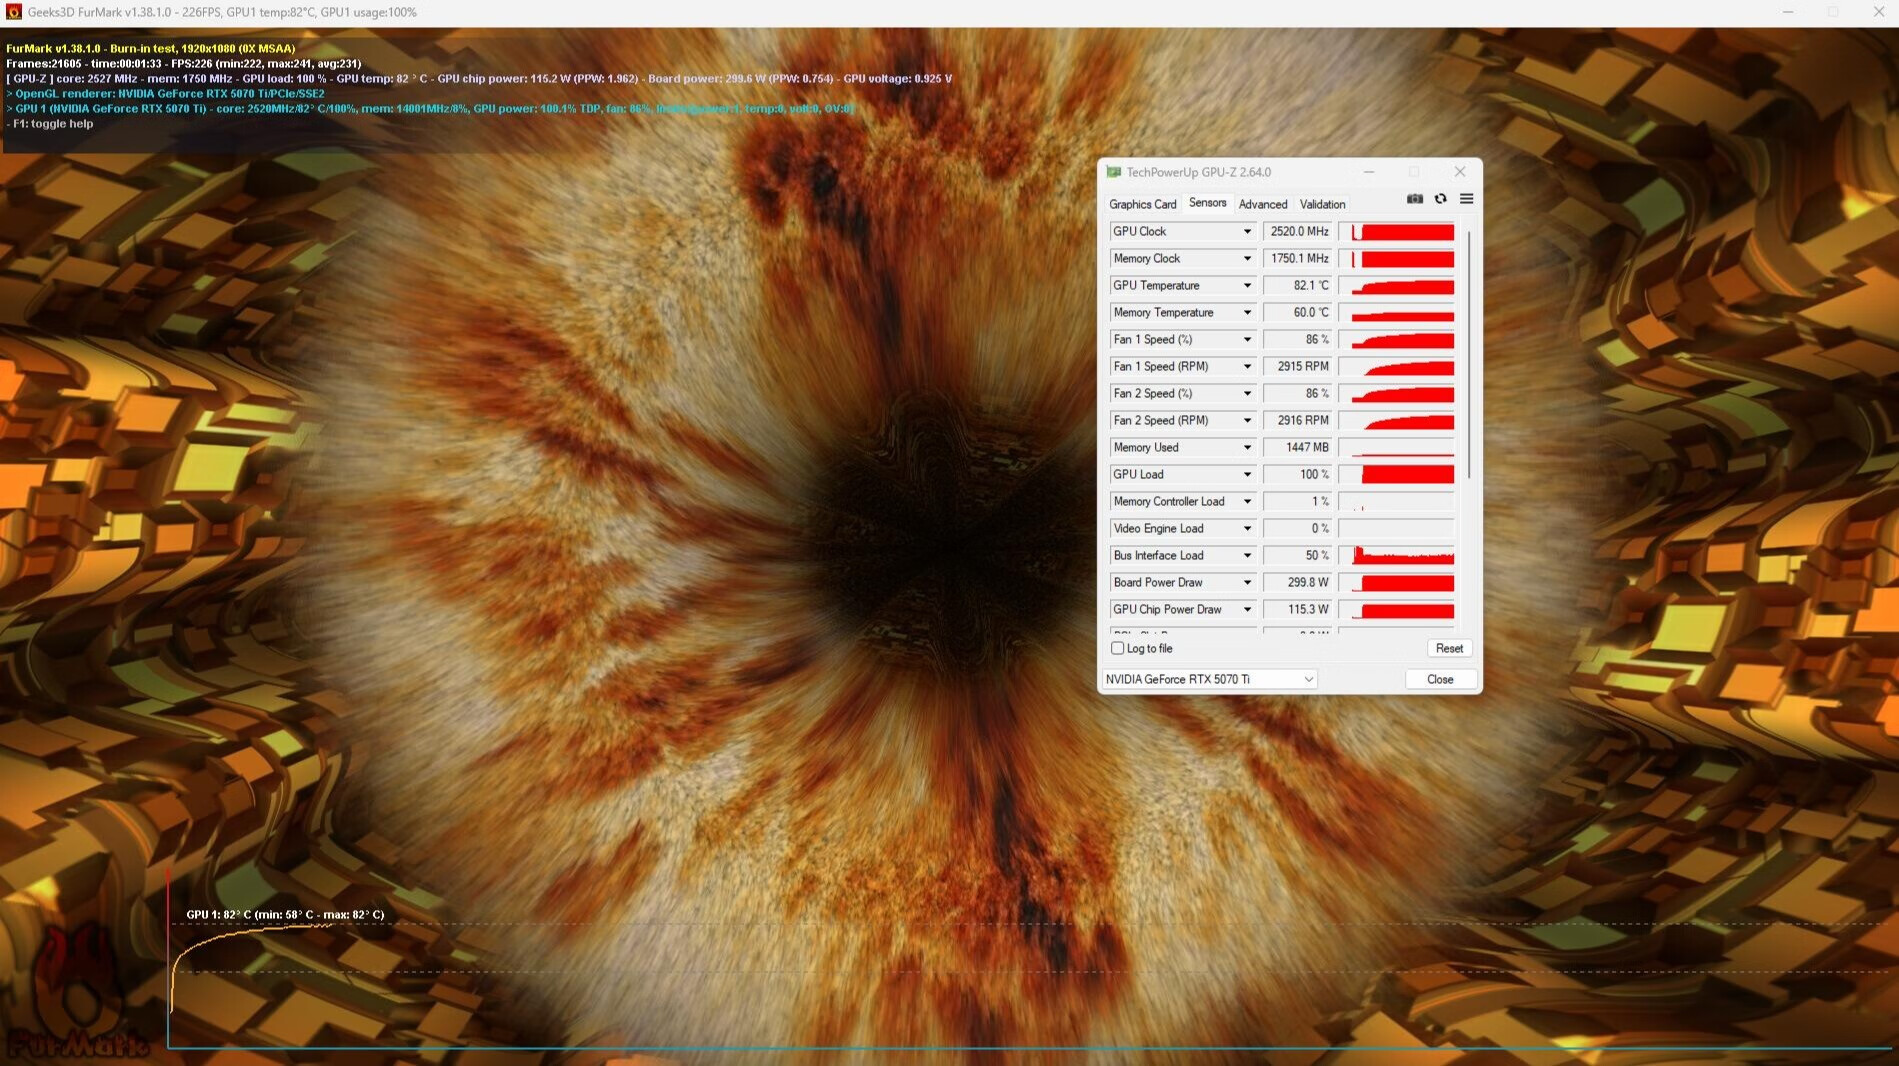Expand the Memory Controller Load dropdown
The width and height of the screenshot is (1899, 1066).
pyautogui.click(x=1247, y=501)
